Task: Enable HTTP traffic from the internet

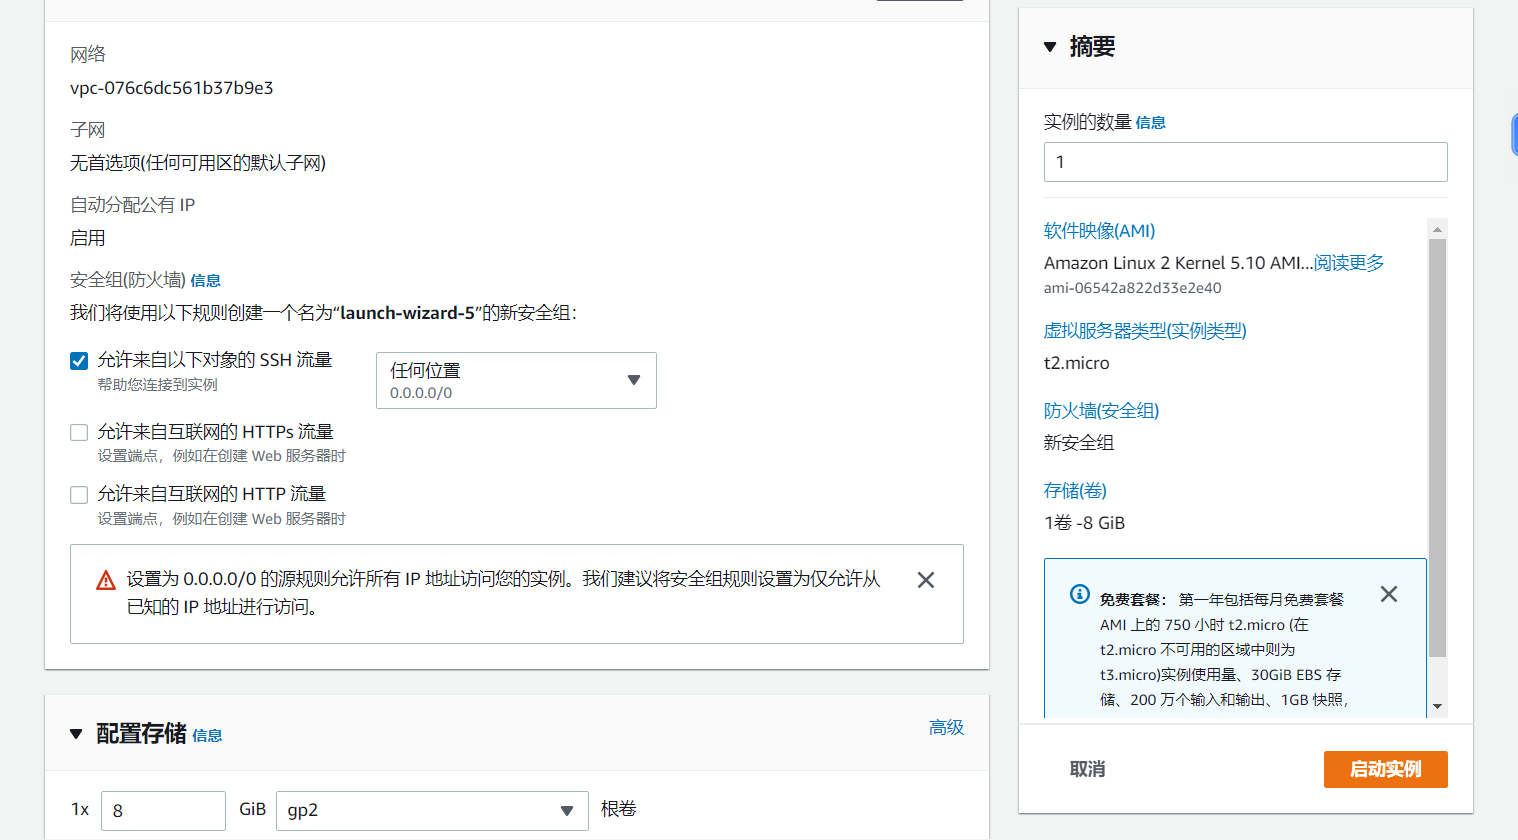Action: point(78,494)
